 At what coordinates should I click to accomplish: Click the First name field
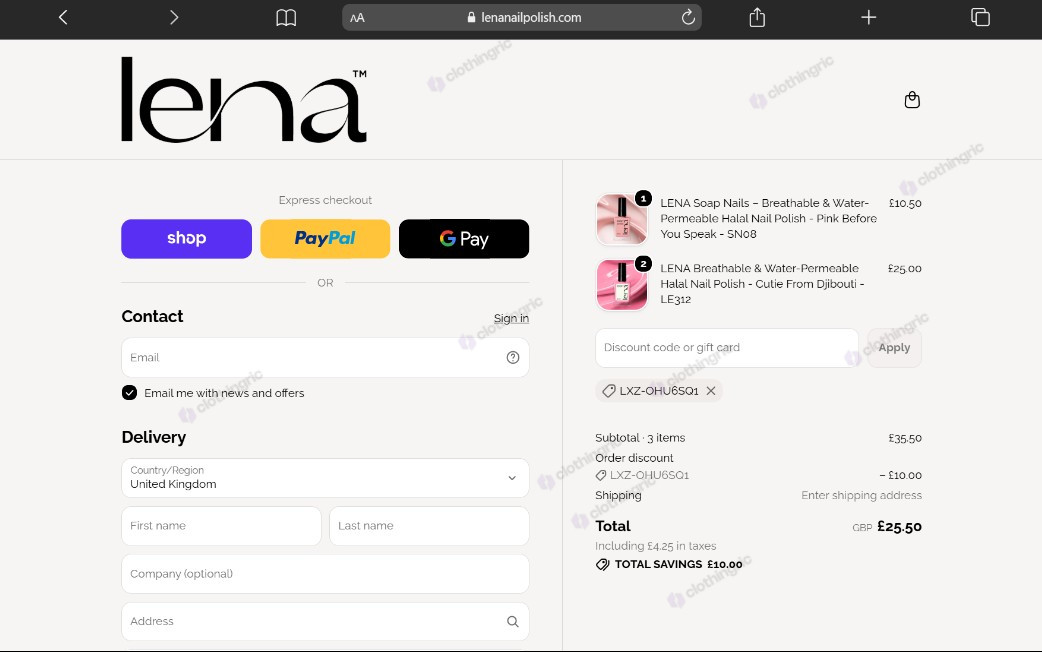(x=221, y=526)
